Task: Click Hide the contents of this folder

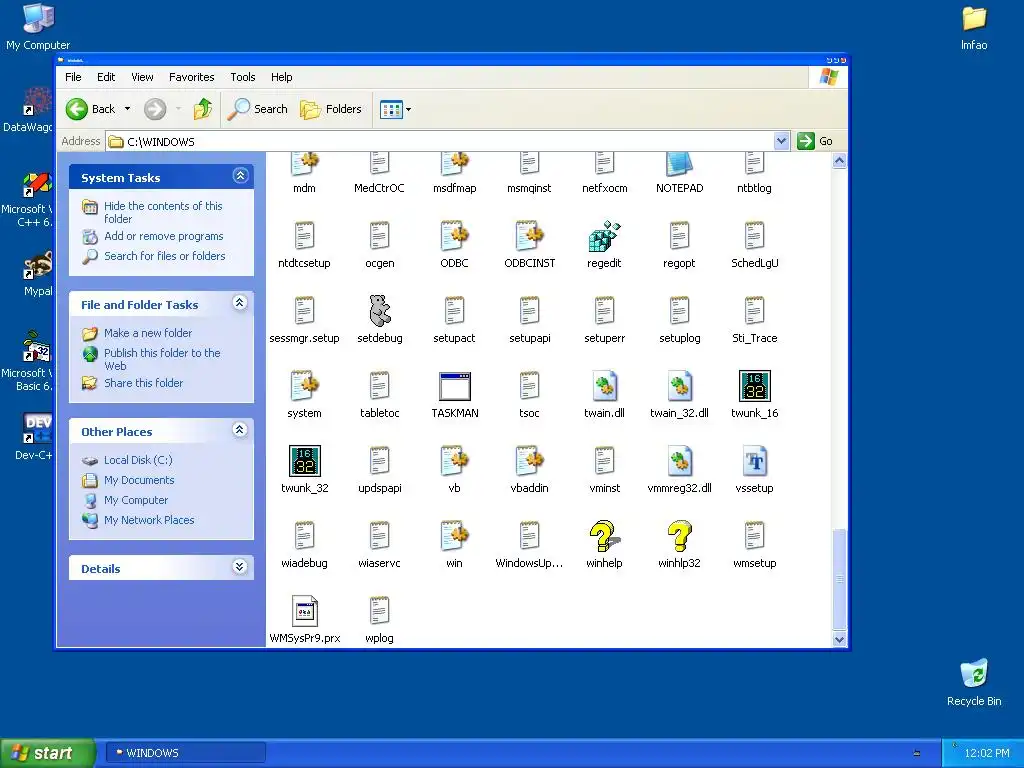Action: click(163, 212)
